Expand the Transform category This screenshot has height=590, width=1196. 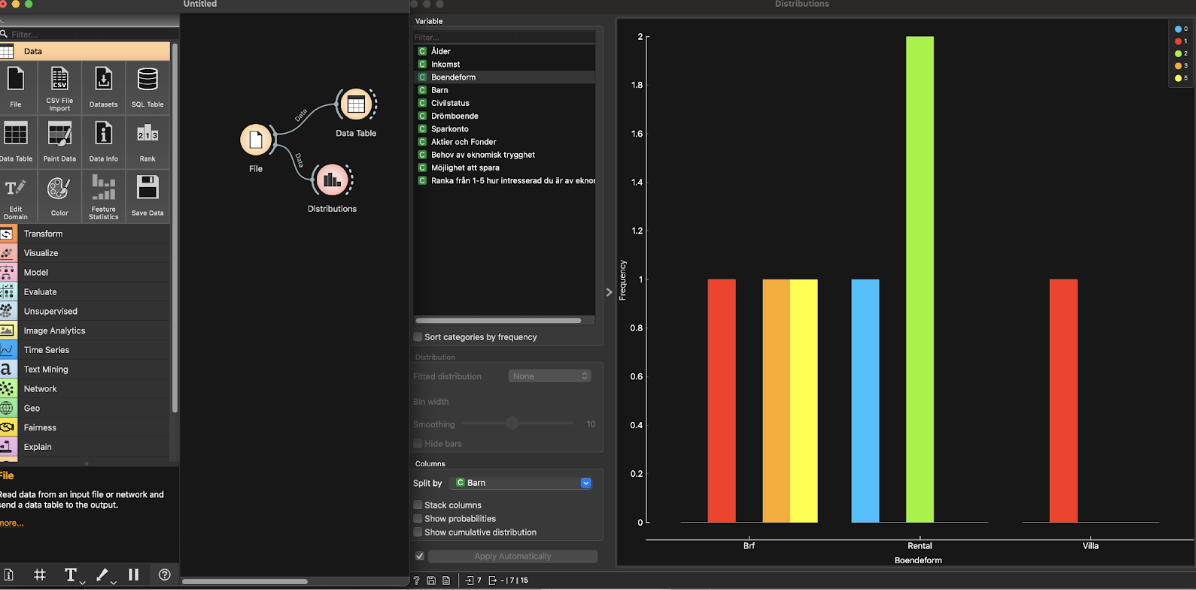(85, 234)
